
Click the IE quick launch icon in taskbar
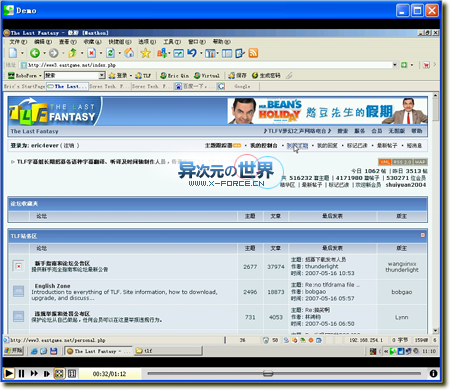[34, 351]
